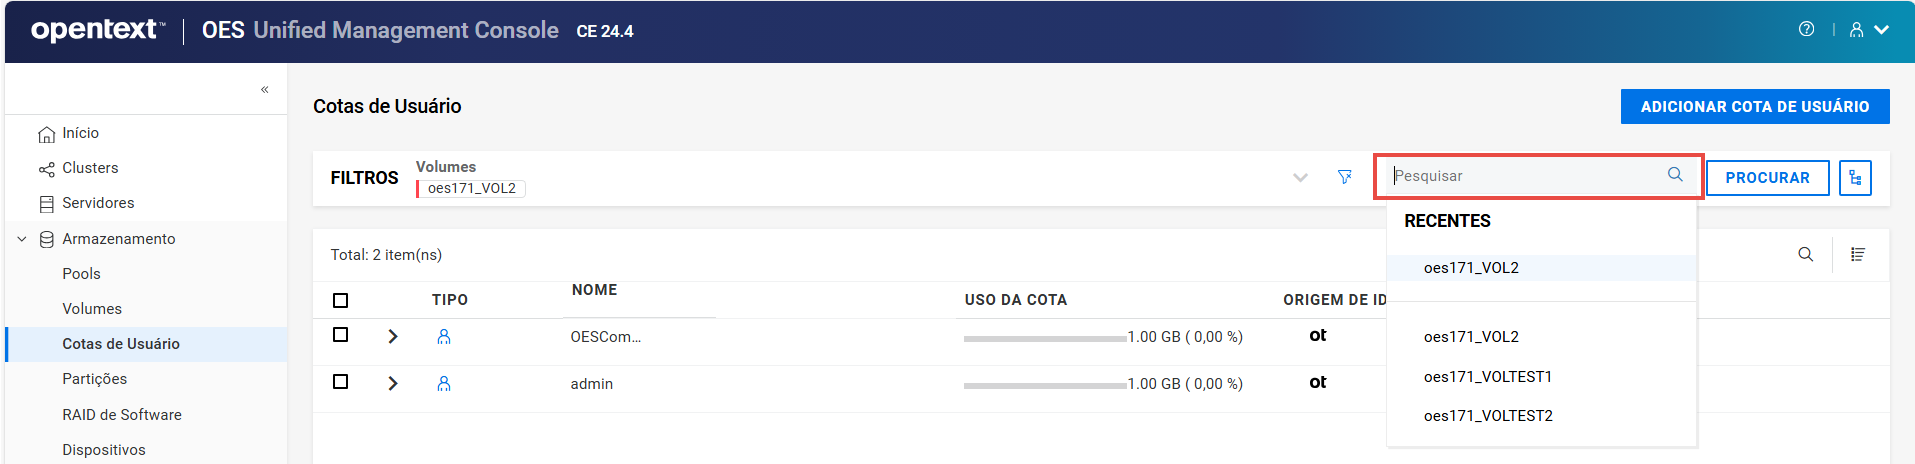Expand the filters dropdown chevron
The width and height of the screenshot is (1915, 464).
point(1300,178)
